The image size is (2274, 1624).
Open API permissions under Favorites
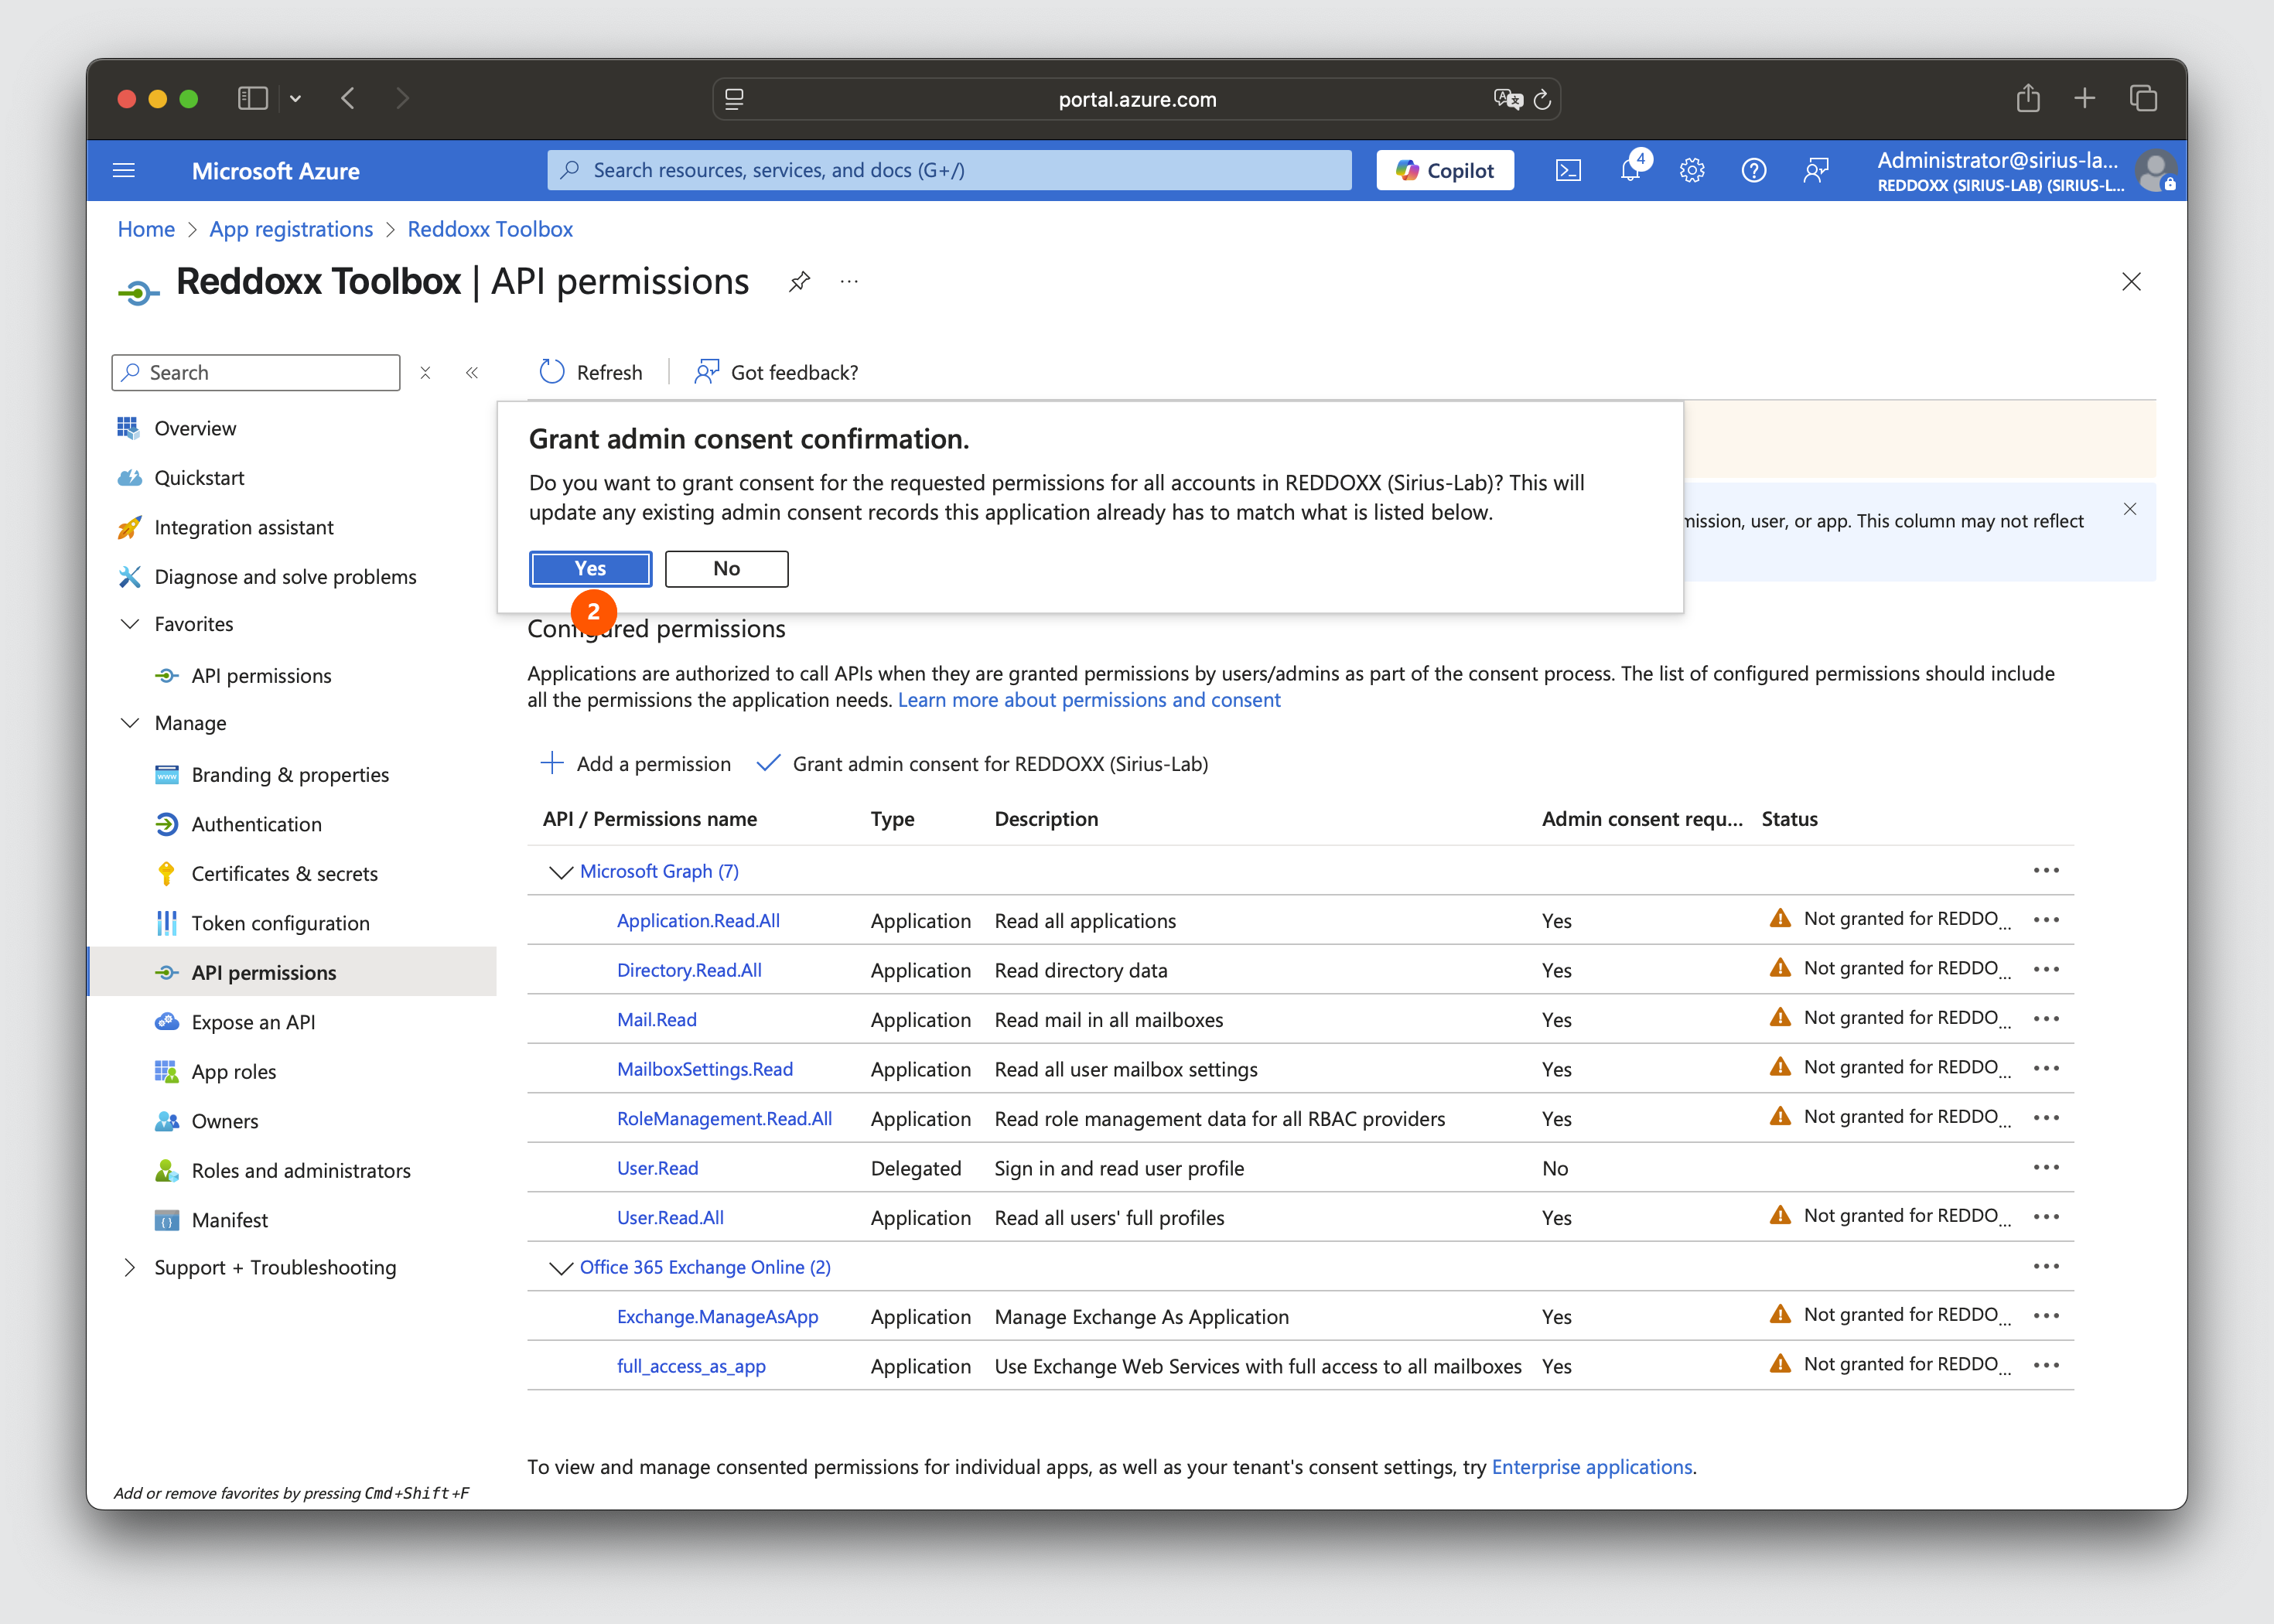(x=261, y=676)
